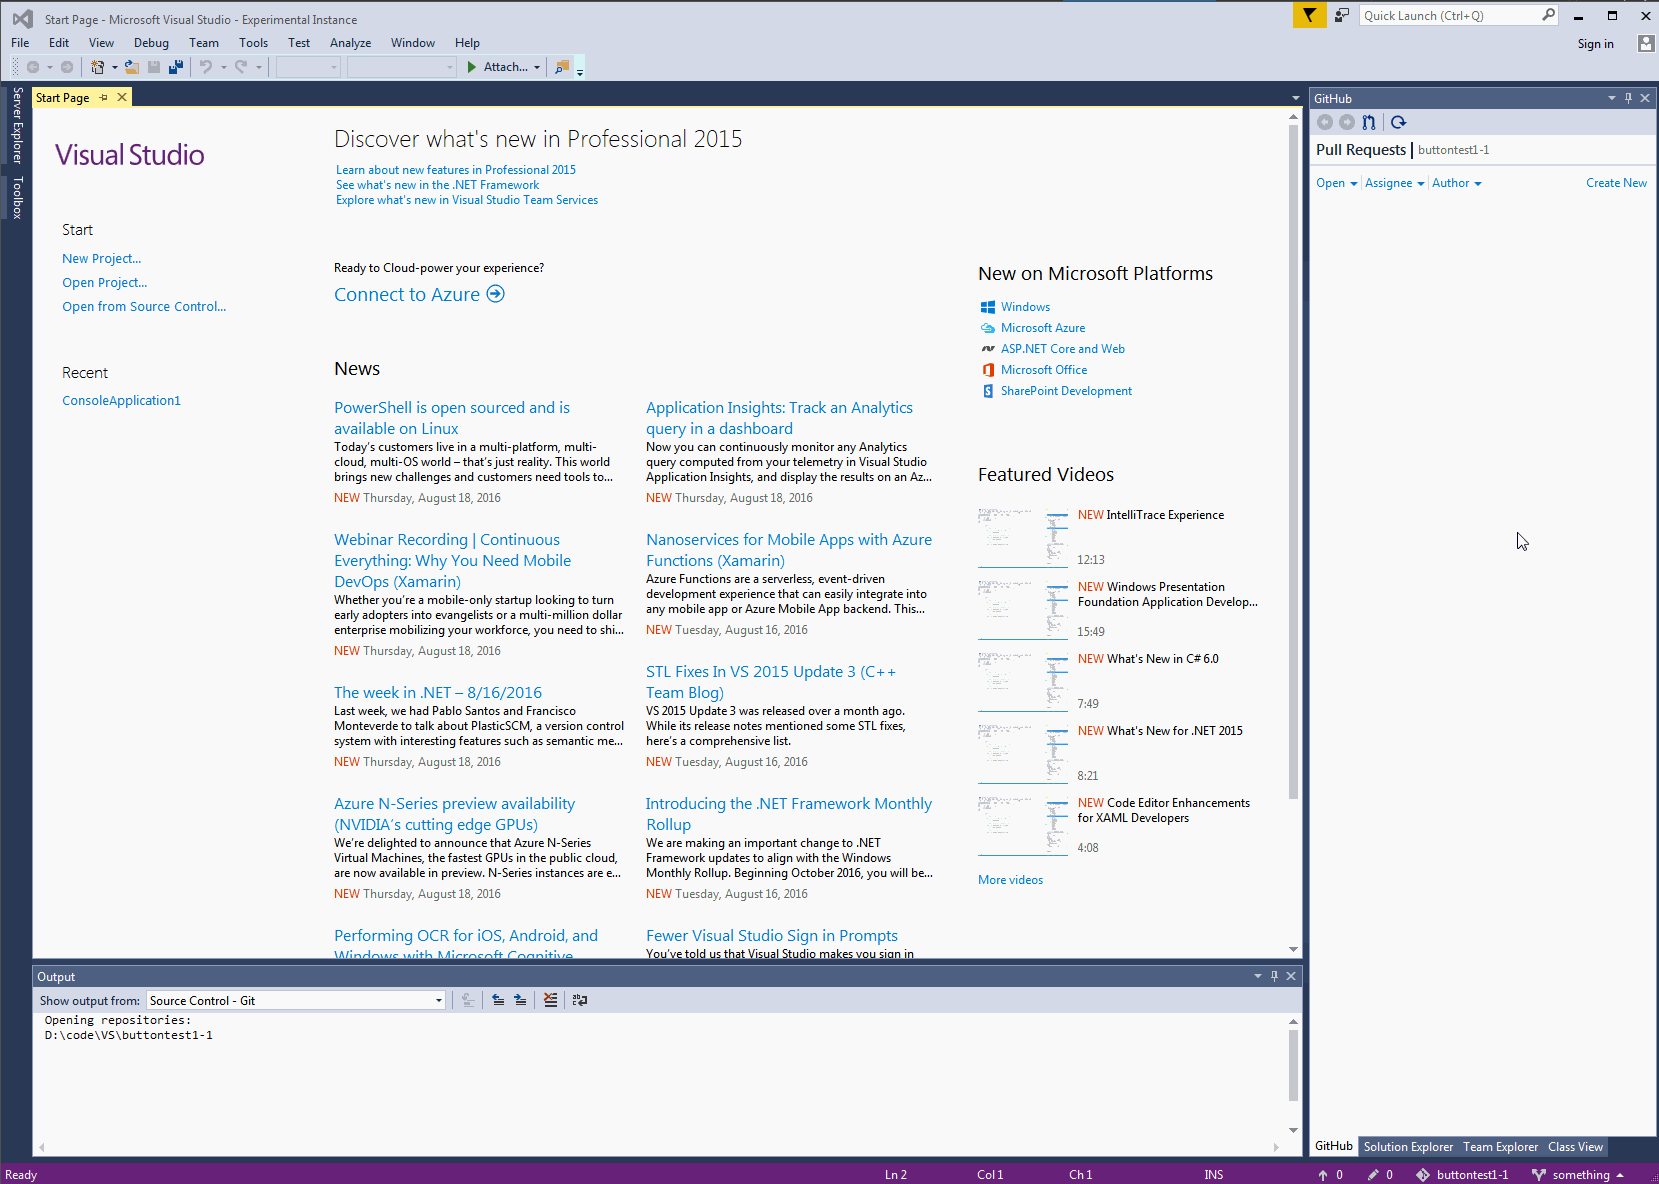Click the Connect to Azure arrow icon
Screen dimensions: 1659x1184
tap(495, 294)
